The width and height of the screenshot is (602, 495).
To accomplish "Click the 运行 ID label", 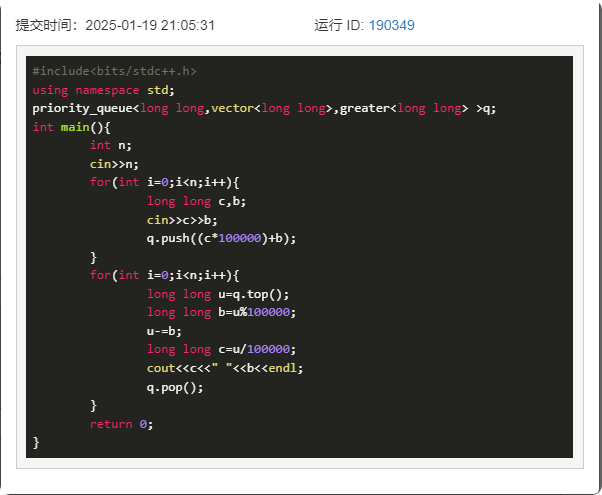I will (x=337, y=25).
